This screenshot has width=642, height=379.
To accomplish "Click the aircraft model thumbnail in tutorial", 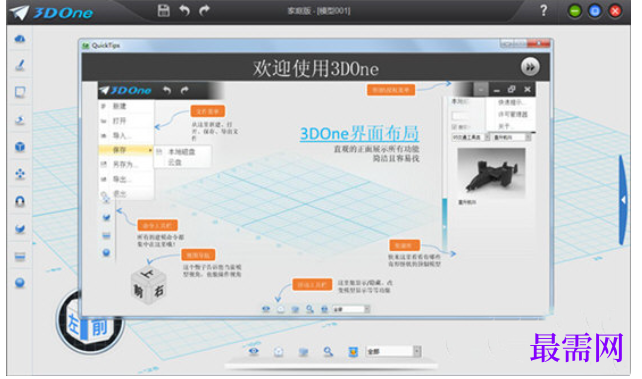I will [491, 173].
